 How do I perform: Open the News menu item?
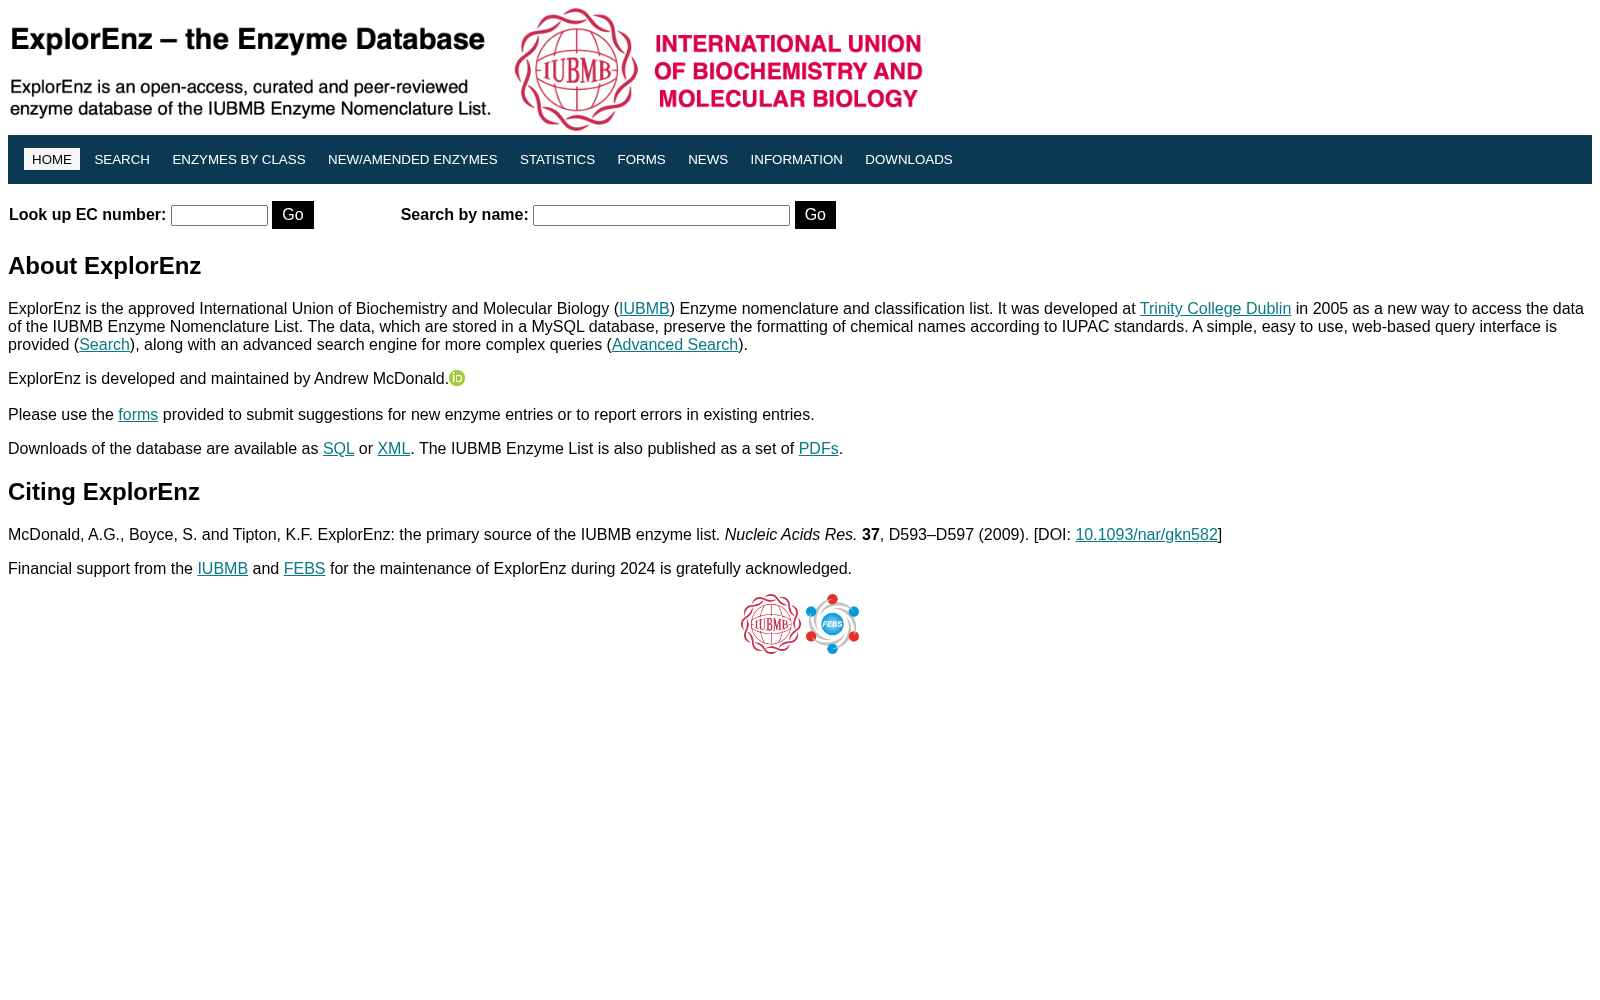pos(708,159)
